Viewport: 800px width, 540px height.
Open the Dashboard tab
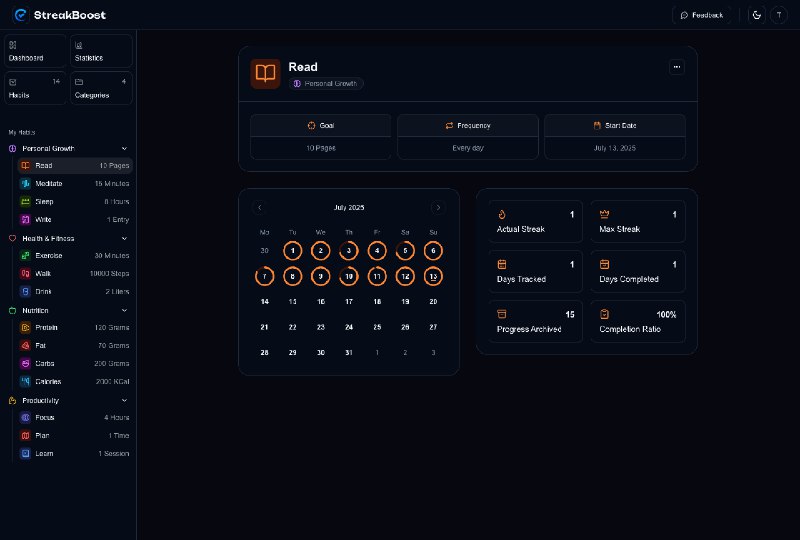tap(35, 51)
